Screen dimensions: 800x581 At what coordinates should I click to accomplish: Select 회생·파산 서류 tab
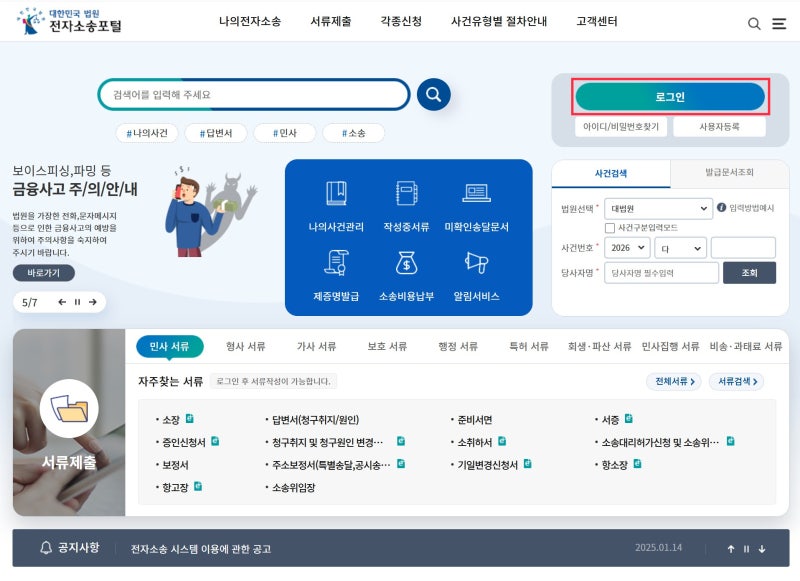pyautogui.click(x=599, y=346)
